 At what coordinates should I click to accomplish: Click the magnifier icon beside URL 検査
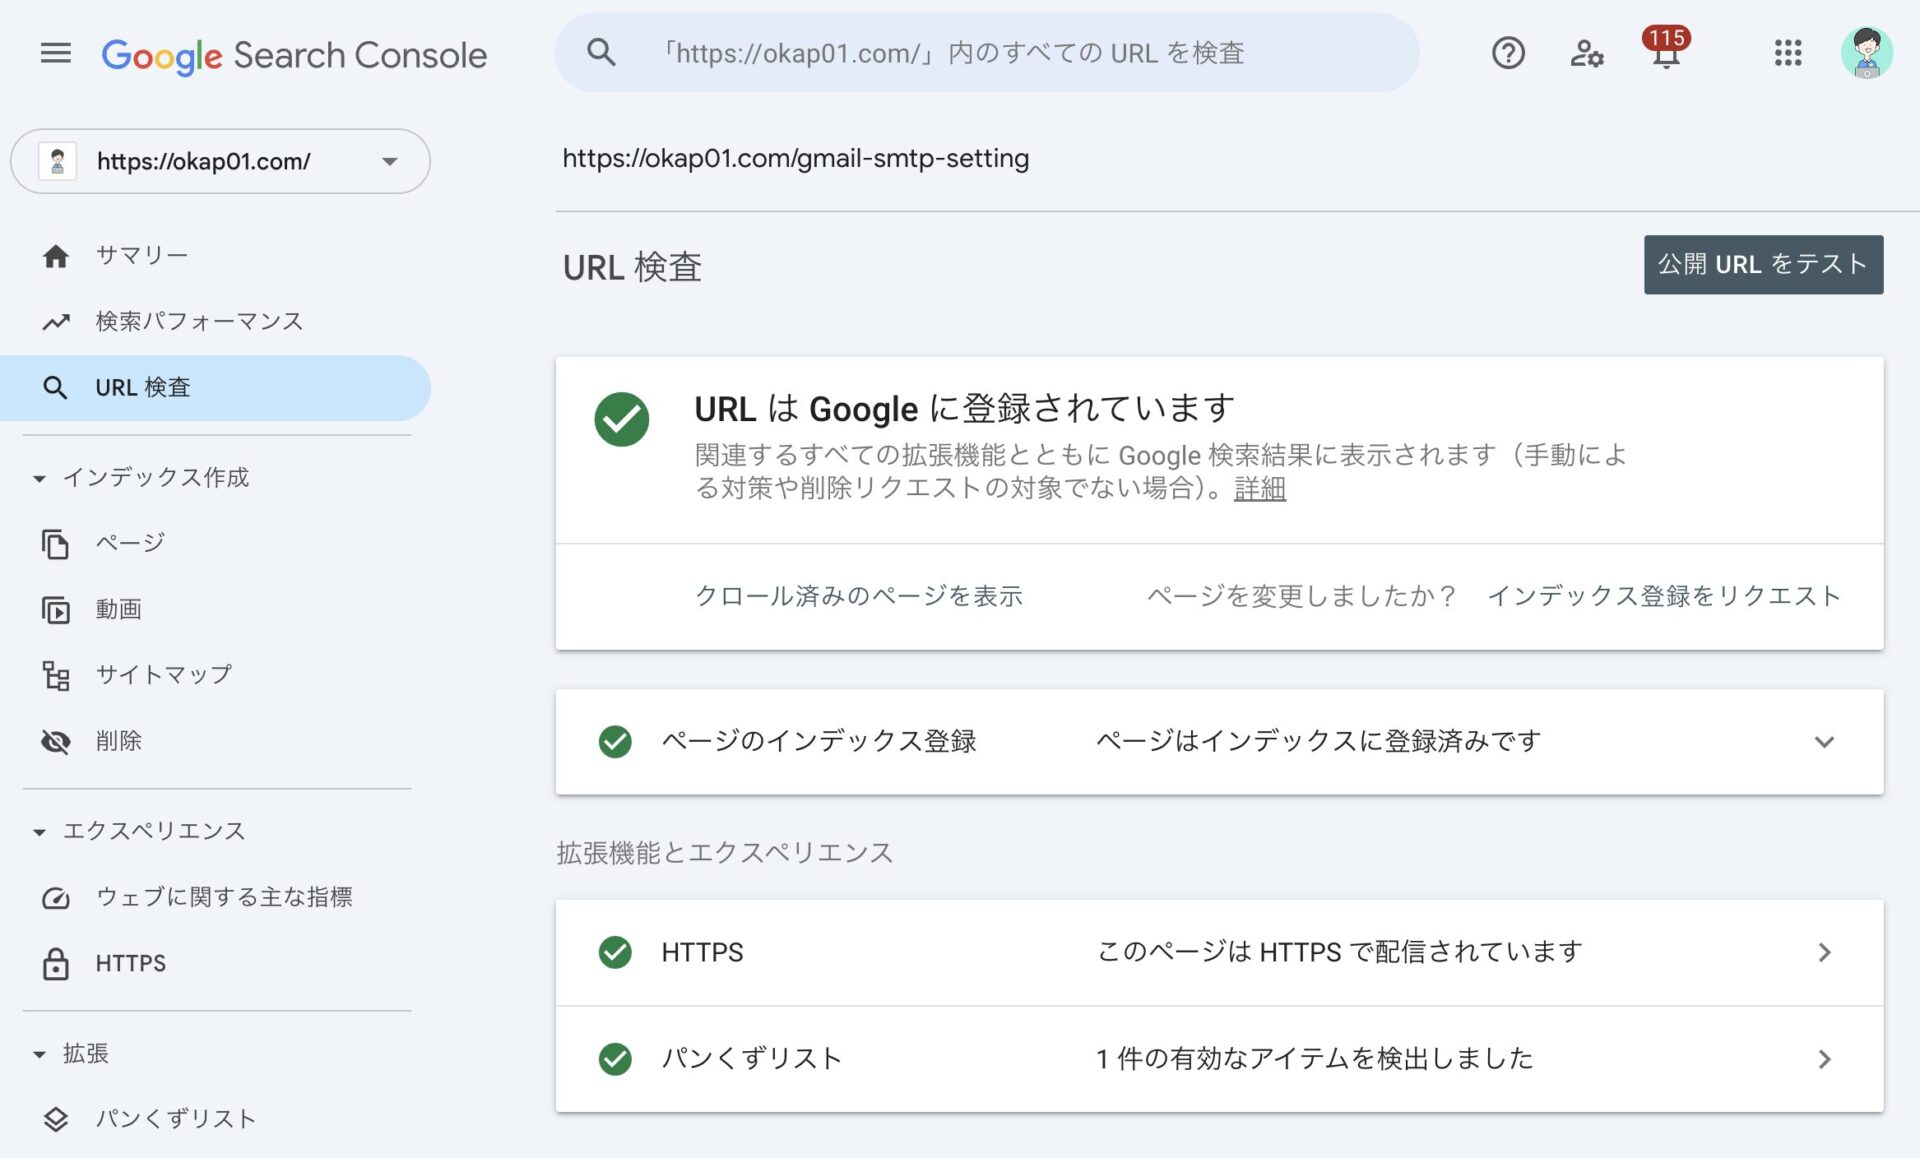click(56, 388)
